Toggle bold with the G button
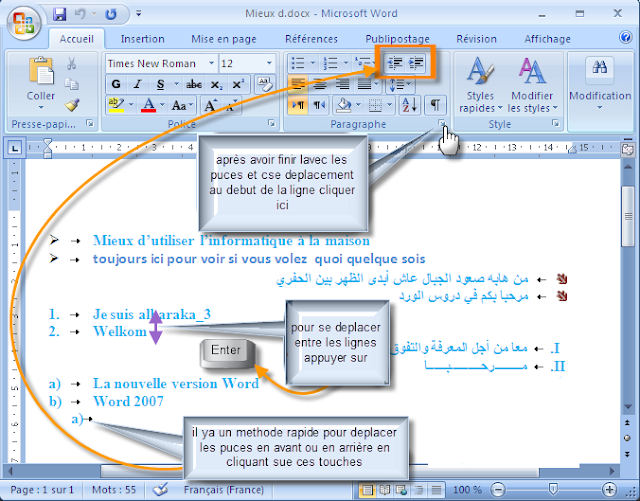Viewport: 640px width, 501px height. [116, 85]
